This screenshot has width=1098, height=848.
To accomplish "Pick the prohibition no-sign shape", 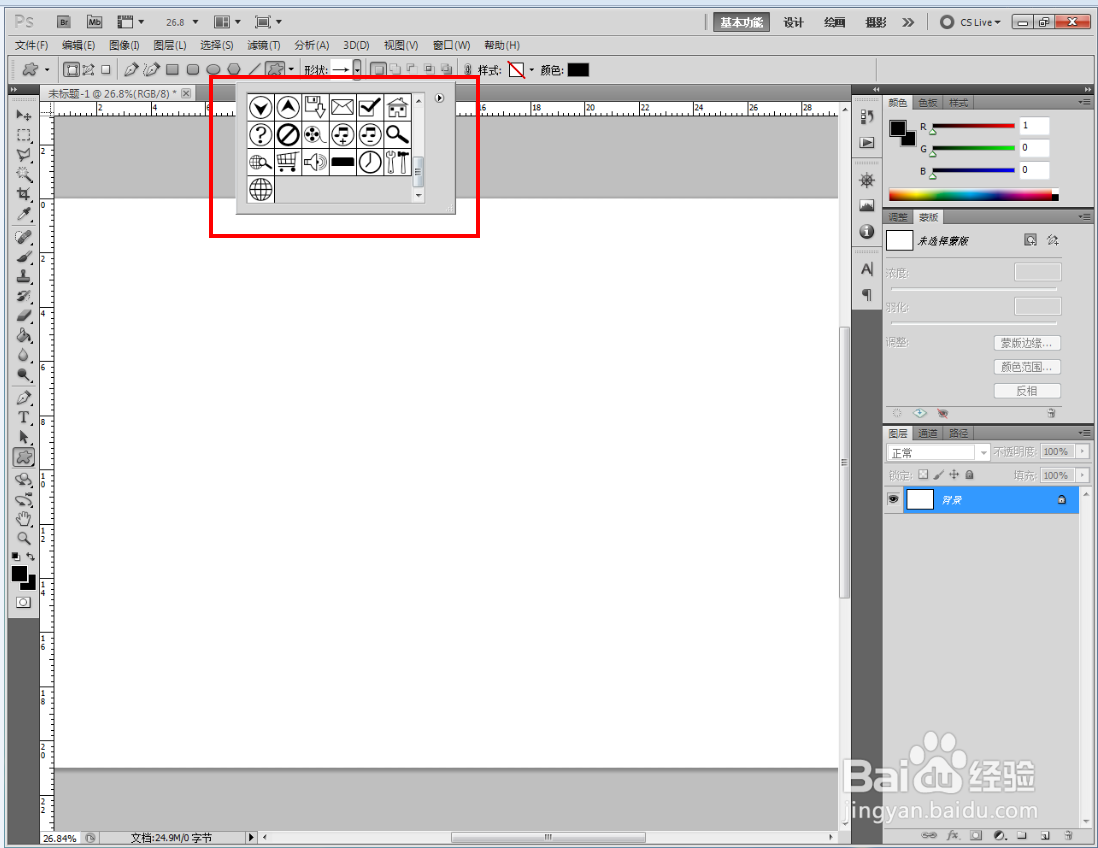I will pyautogui.click(x=287, y=134).
